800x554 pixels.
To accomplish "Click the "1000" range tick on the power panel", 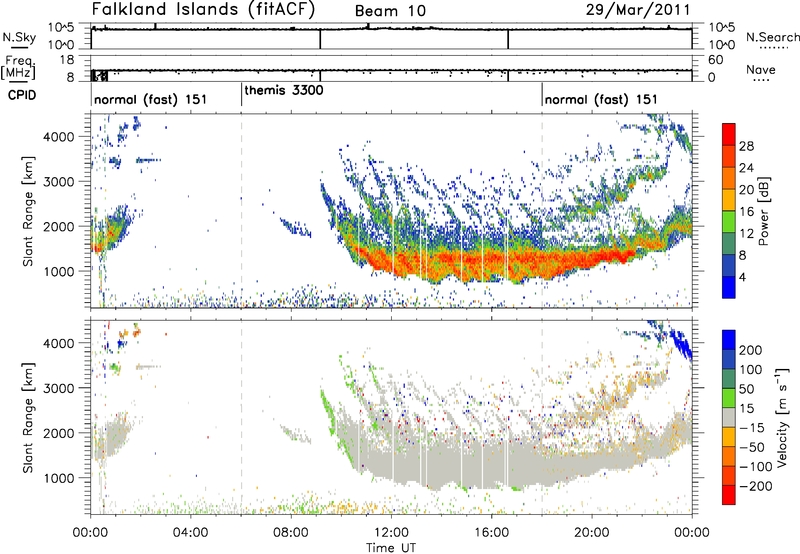I will 61,271.
